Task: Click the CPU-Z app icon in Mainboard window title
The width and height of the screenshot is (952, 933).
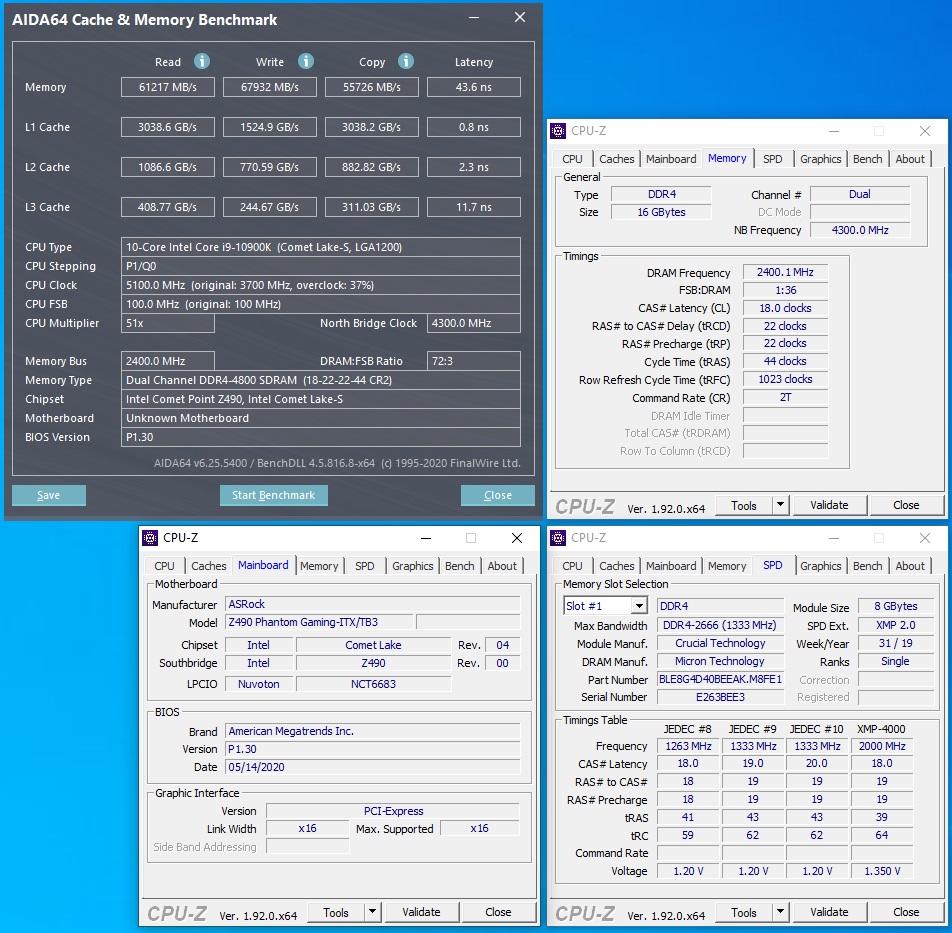Action: pos(150,538)
